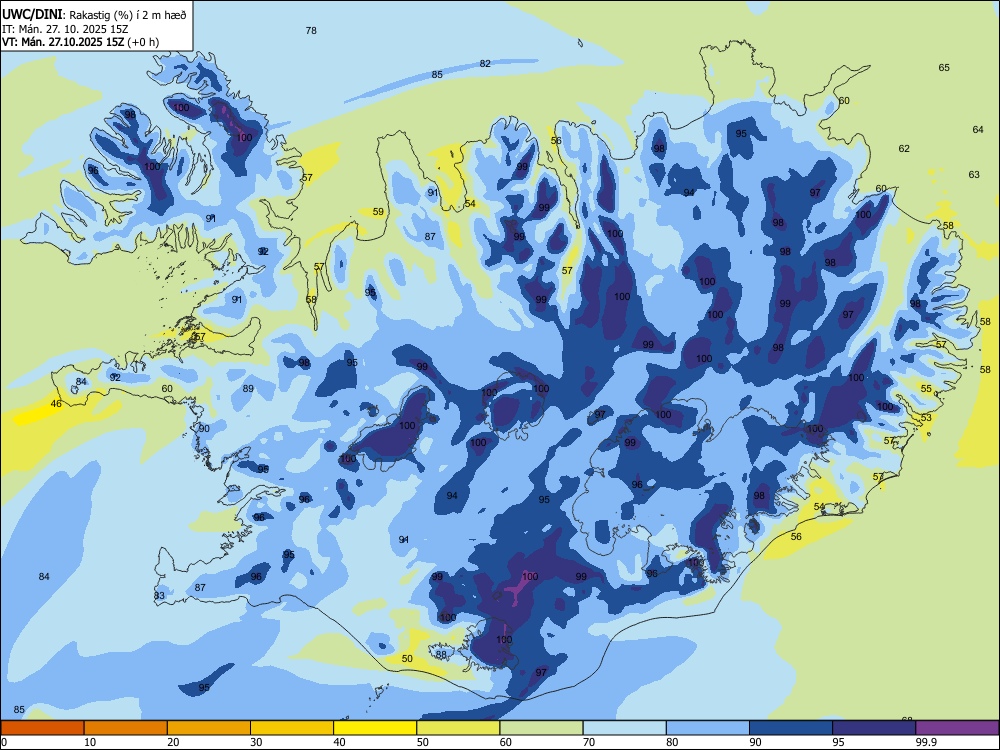Click the violet legend swatch above 99.9

[x=957, y=728]
